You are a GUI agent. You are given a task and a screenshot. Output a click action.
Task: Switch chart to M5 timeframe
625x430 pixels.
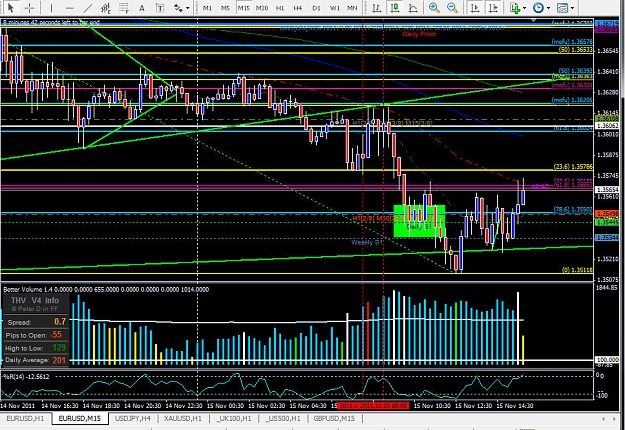(225, 8)
